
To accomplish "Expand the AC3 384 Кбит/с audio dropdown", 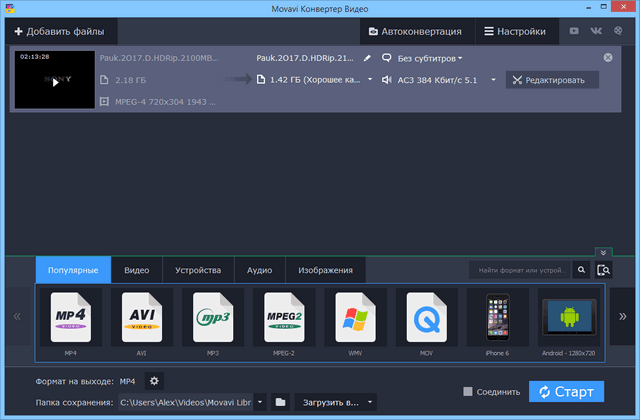I will pyautogui.click(x=440, y=79).
